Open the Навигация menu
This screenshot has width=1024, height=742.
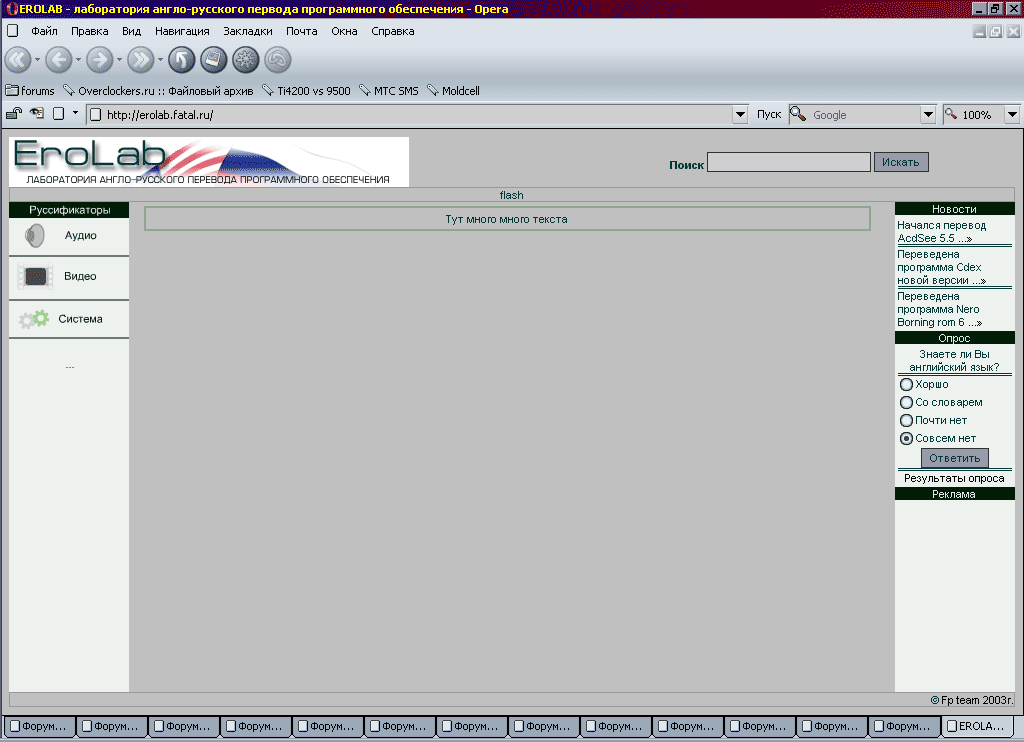[x=182, y=31]
